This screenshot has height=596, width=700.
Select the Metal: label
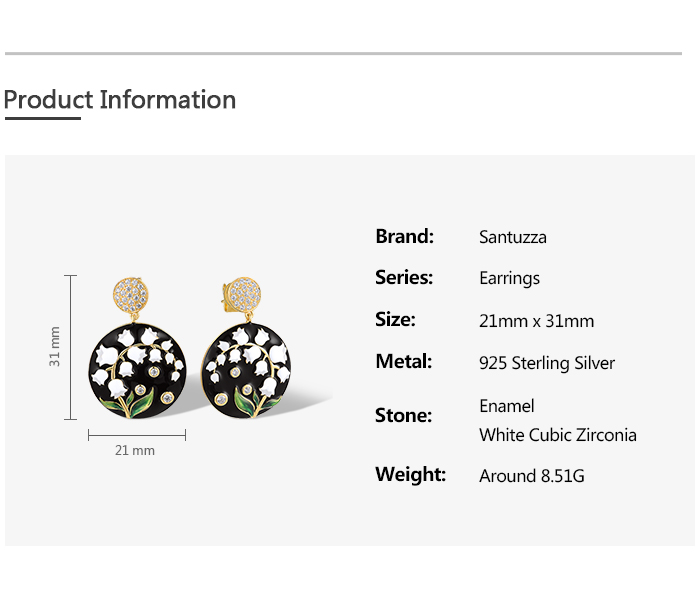pos(403,362)
